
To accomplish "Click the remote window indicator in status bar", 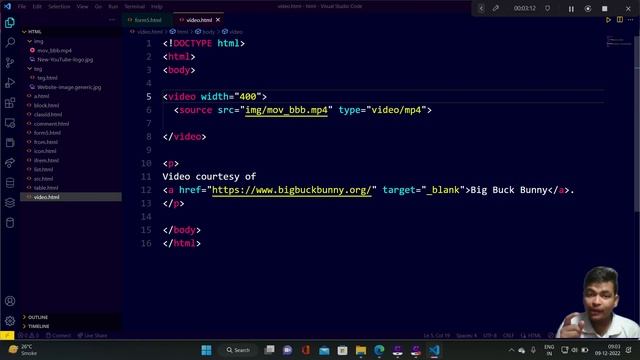I will 7,336.
